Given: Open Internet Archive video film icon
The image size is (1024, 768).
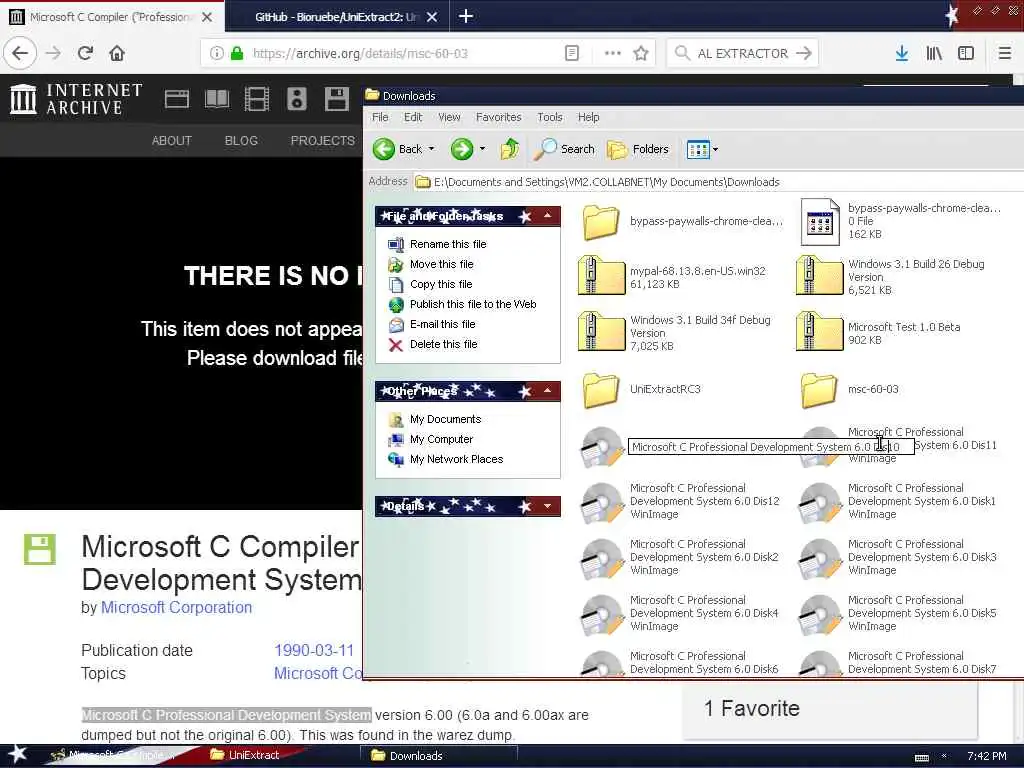Looking at the screenshot, I should pos(257,99).
